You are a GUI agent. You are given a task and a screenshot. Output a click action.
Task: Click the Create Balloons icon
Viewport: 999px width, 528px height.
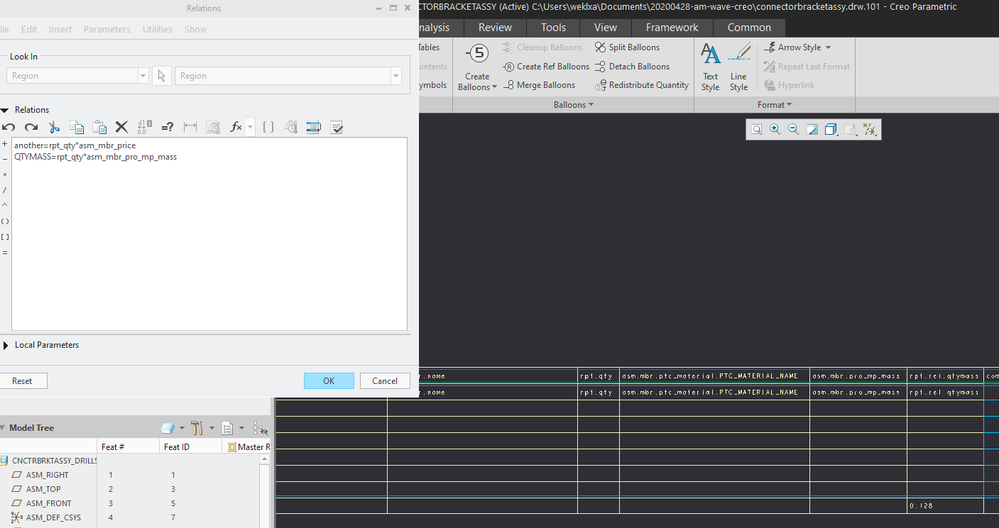(477, 55)
